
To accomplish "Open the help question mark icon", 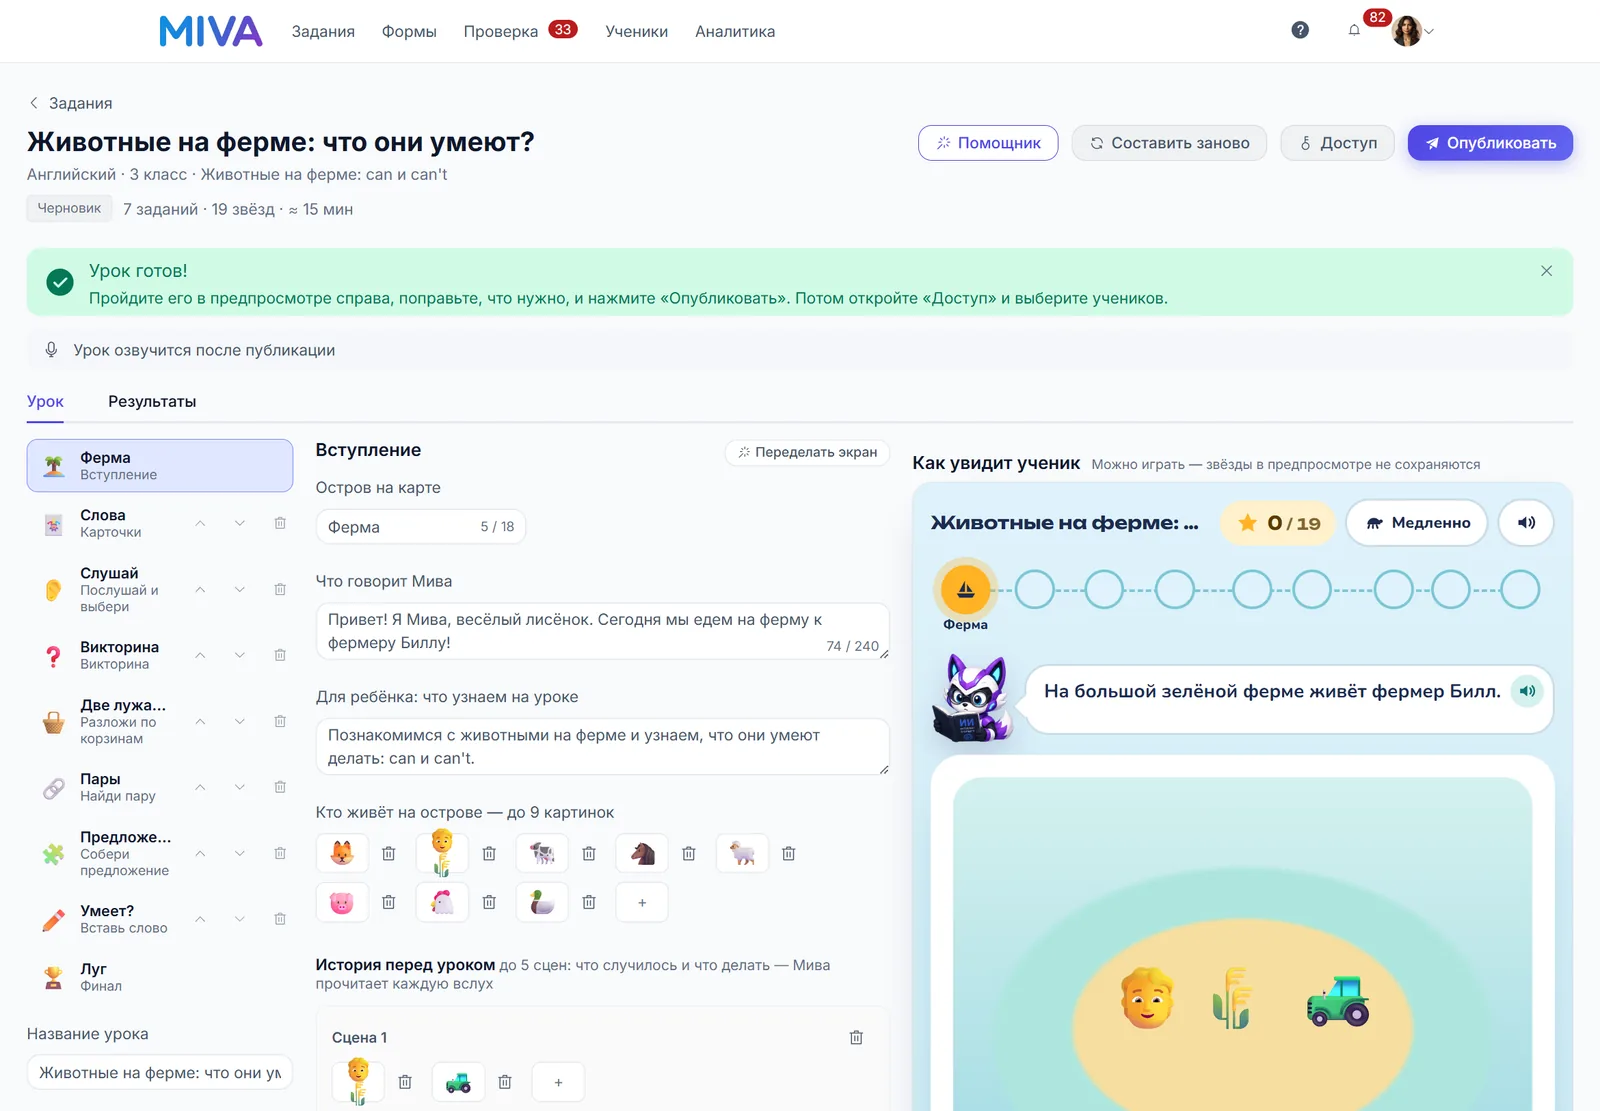I will pos(1300,30).
